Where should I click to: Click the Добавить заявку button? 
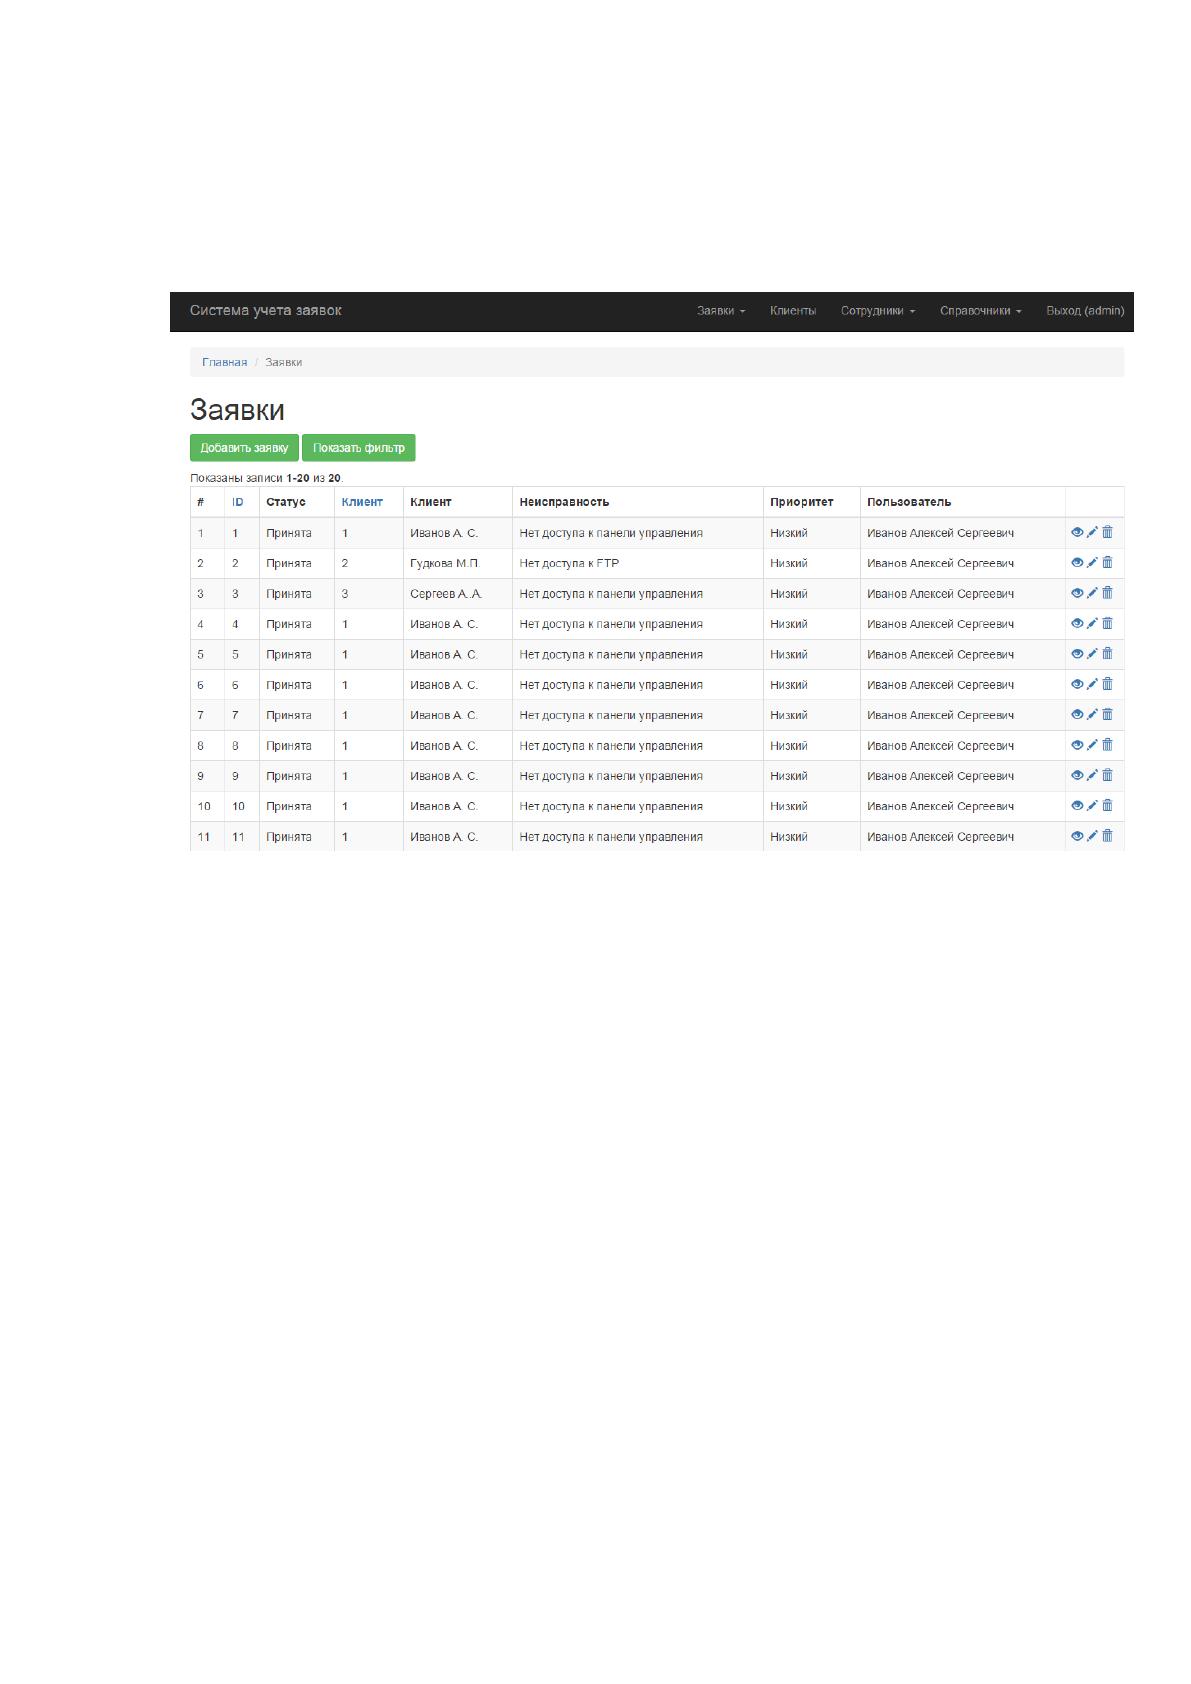point(244,448)
